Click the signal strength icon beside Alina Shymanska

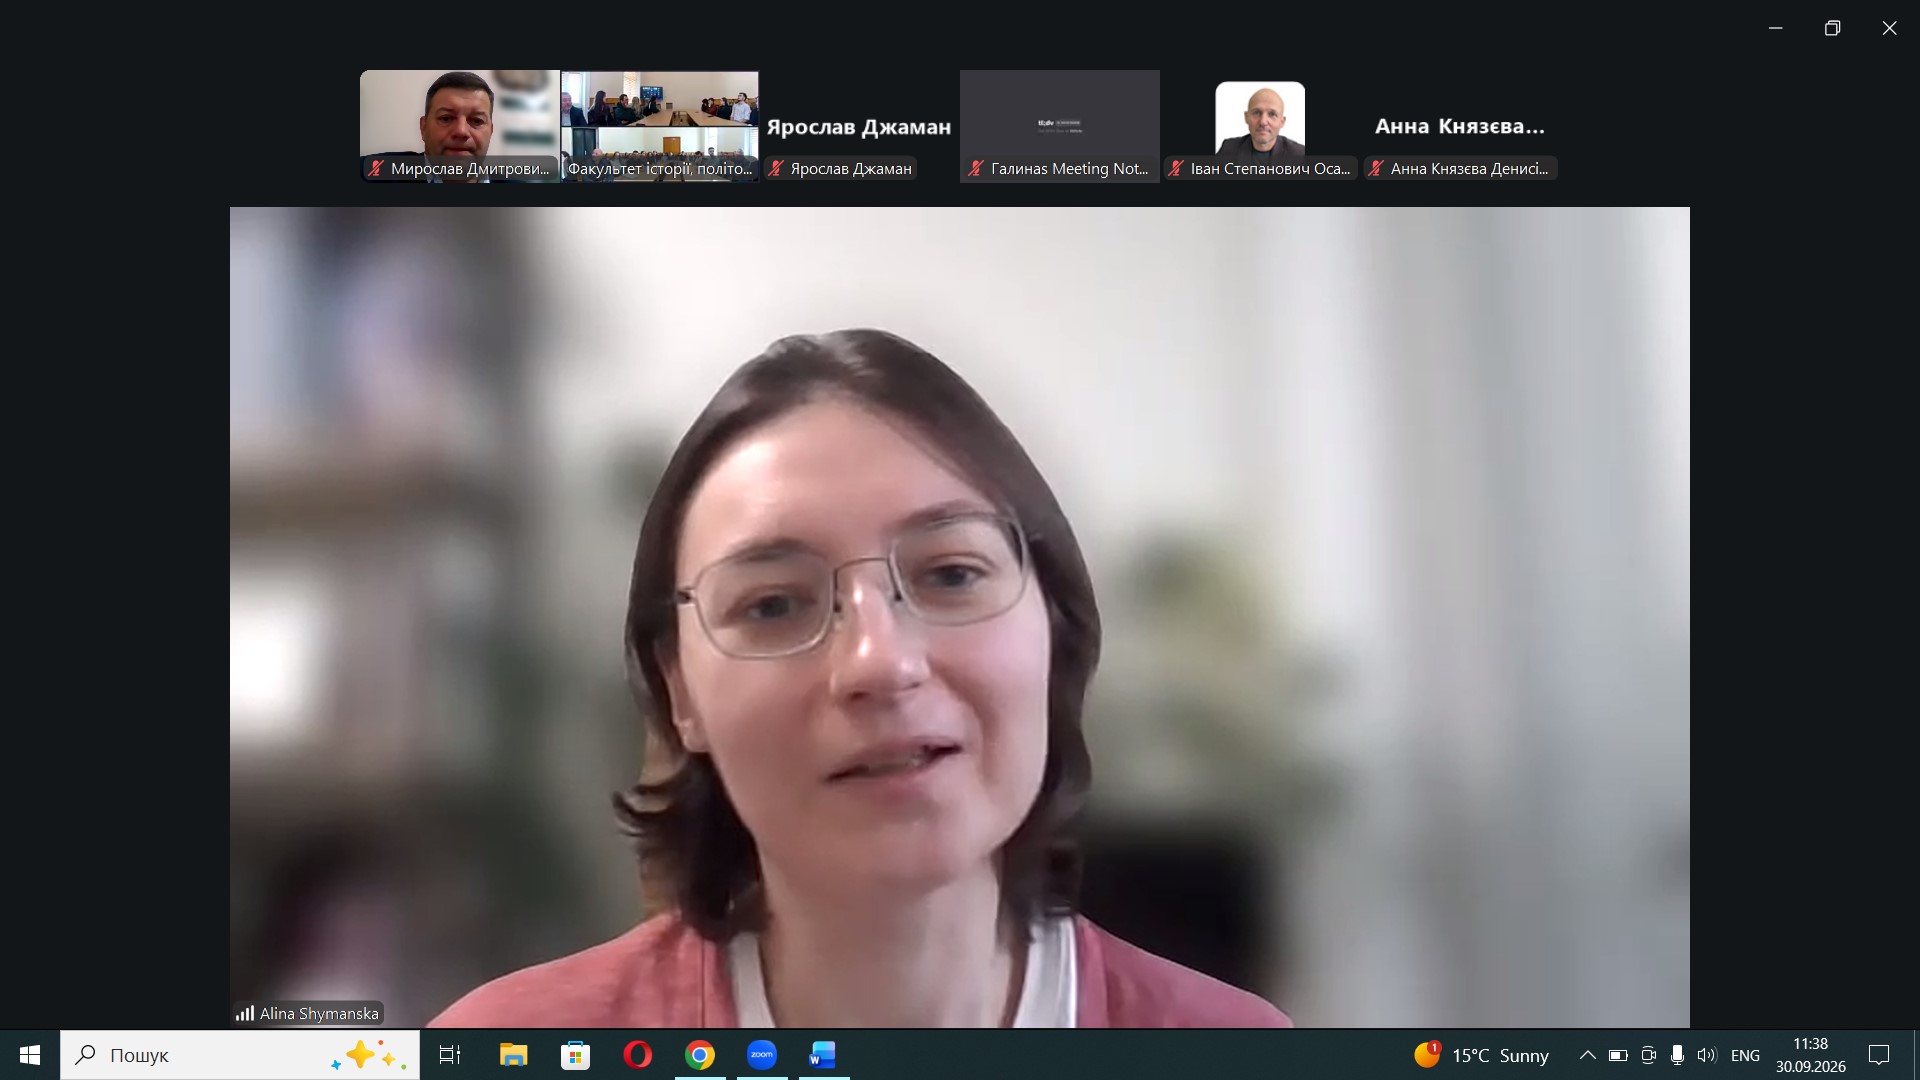point(244,1013)
